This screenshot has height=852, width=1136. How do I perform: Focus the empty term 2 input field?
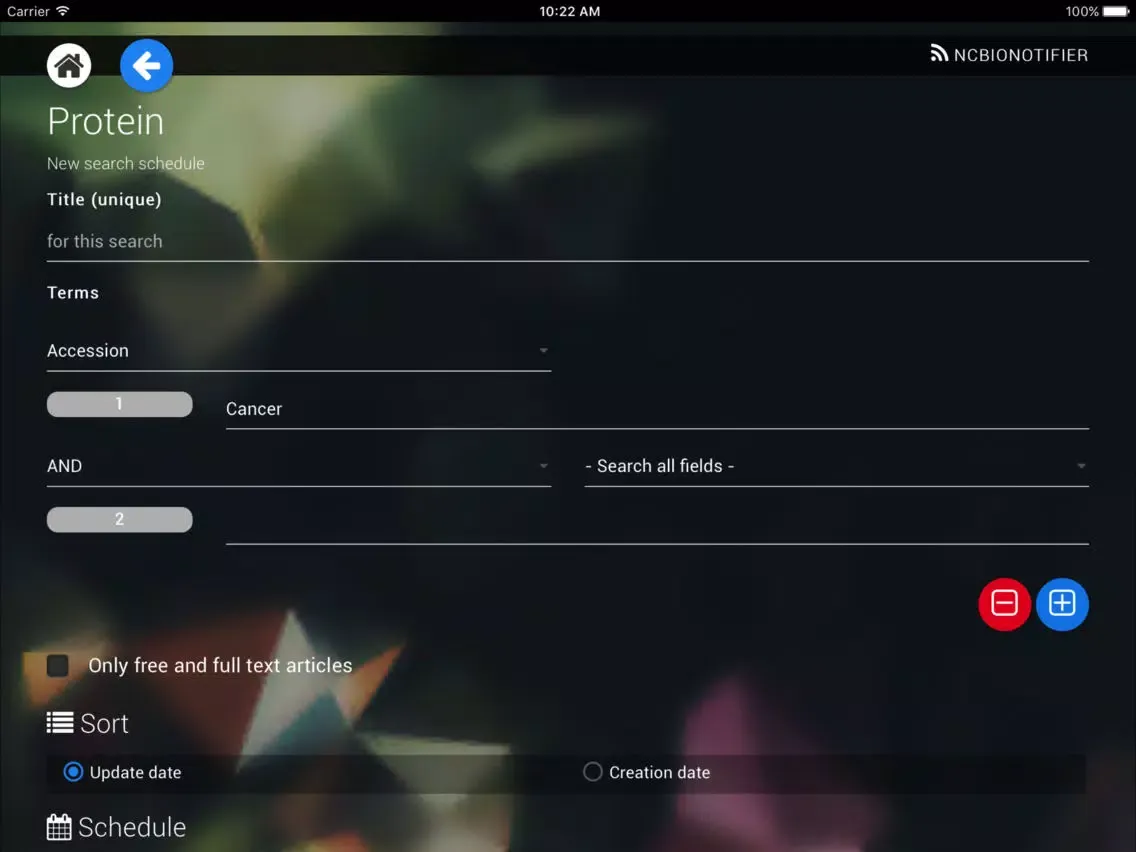[x=657, y=525]
